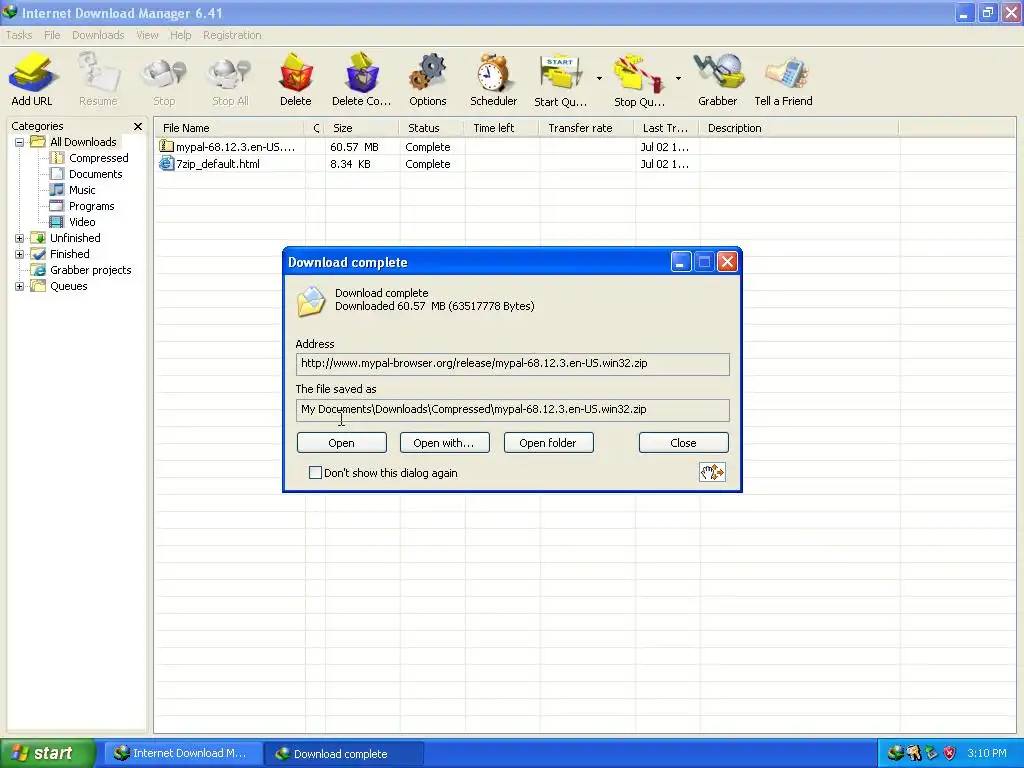Click the Download complete taskbar button
Image resolution: width=1024 pixels, height=768 pixels.
[344, 753]
